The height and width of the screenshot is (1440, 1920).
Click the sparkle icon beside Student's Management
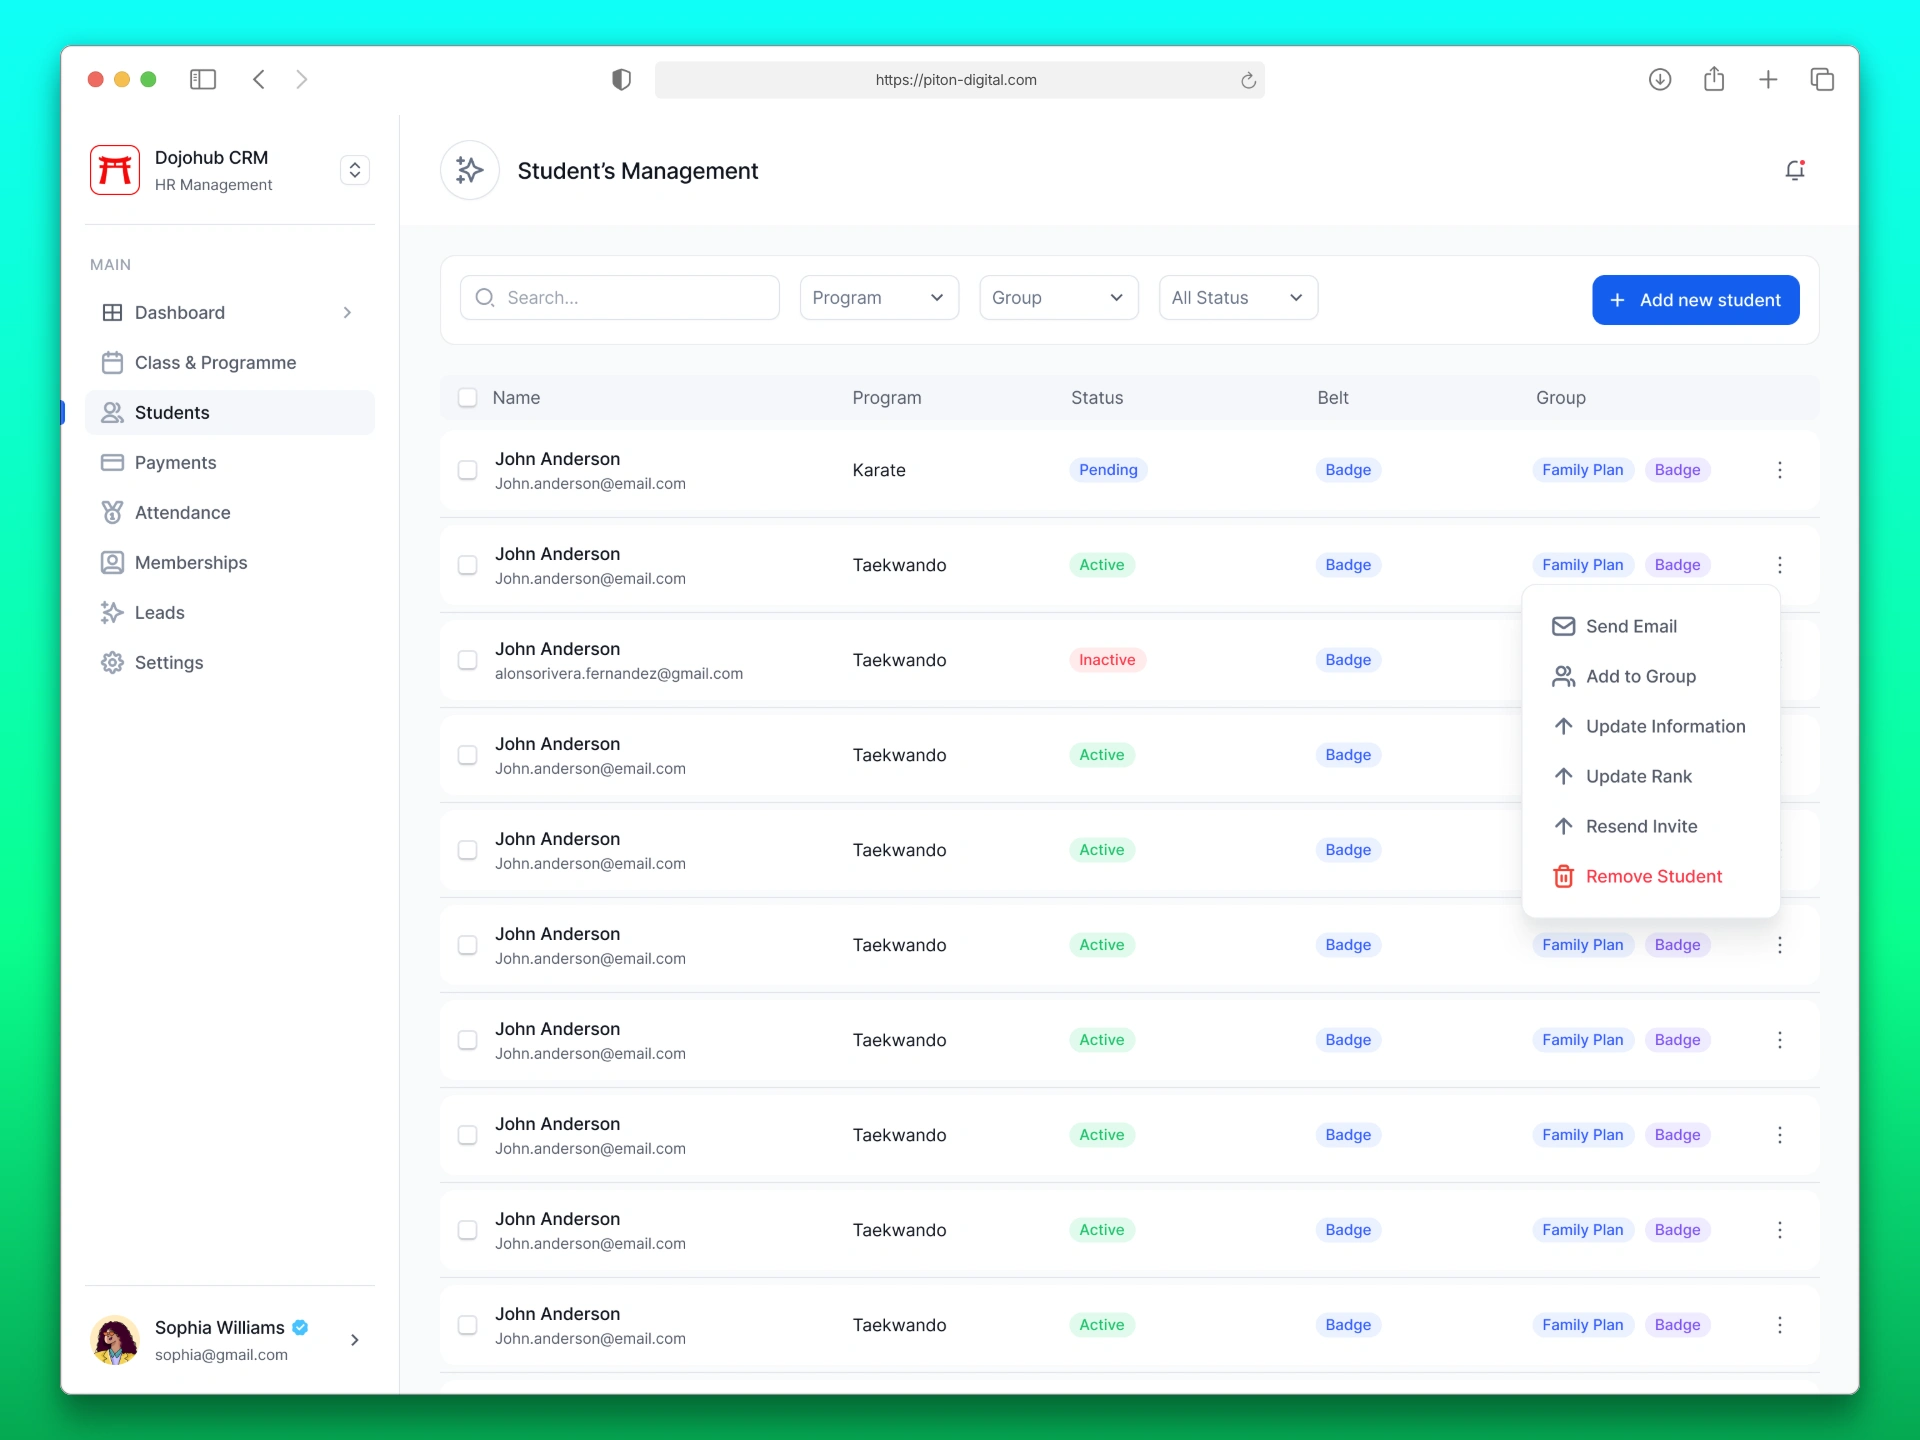(x=469, y=170)
